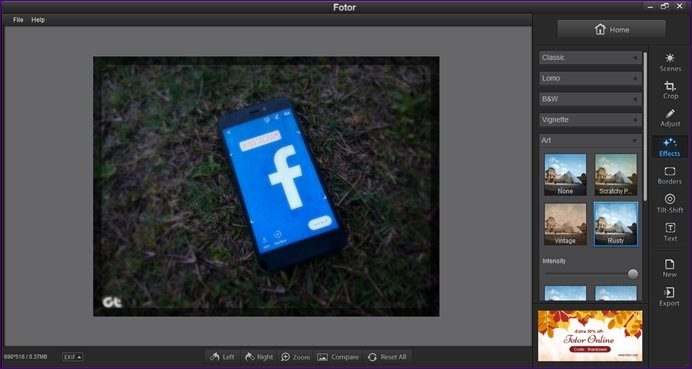Select the None effect thumbnail
This screenshot has height=369, width=692.
[565, 174]
